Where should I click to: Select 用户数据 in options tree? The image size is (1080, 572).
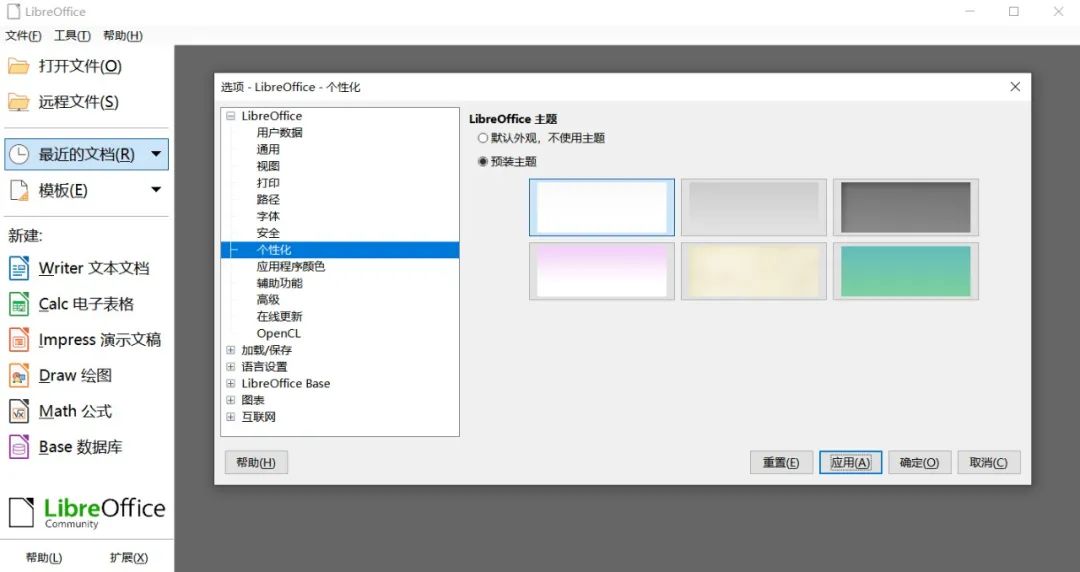point(280,132)
